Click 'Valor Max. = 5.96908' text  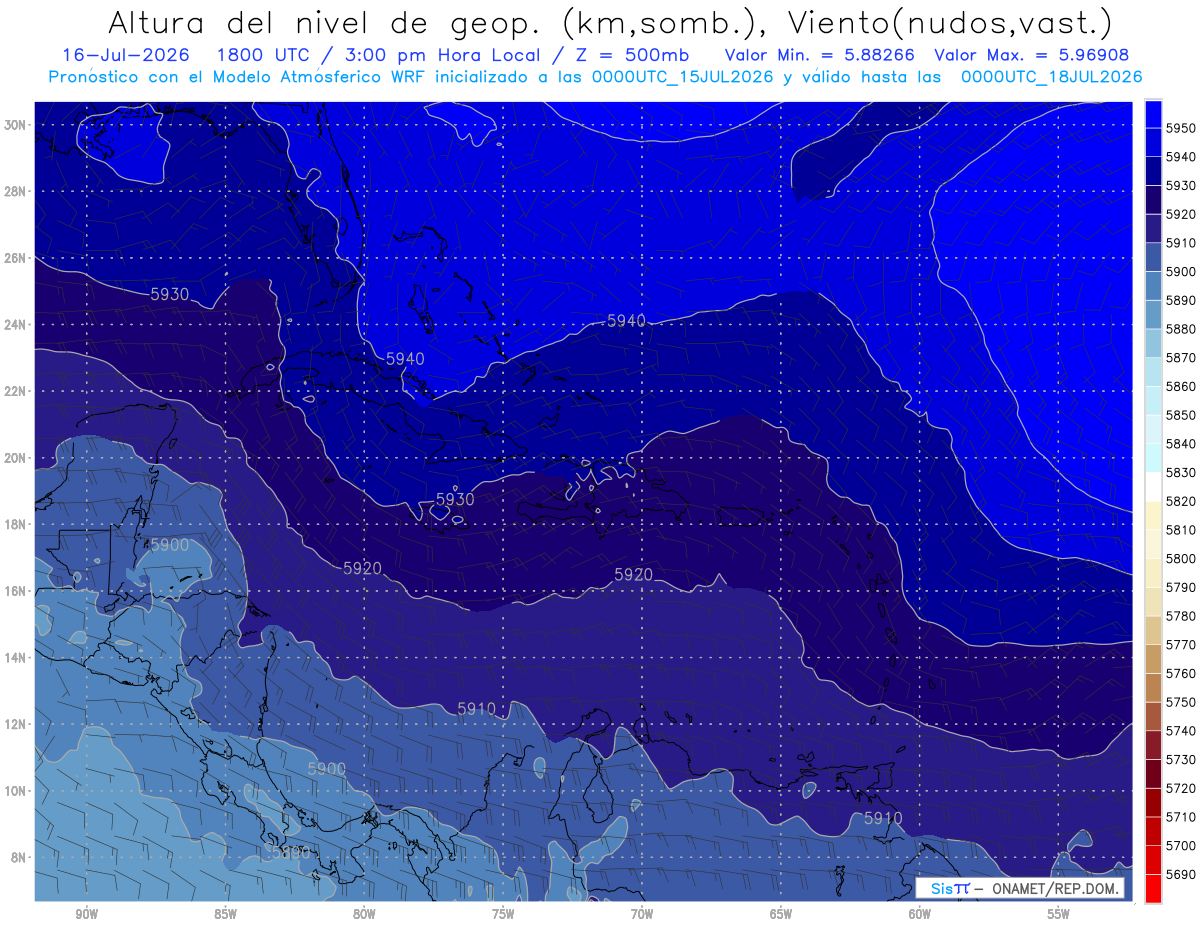point(1033,55)
